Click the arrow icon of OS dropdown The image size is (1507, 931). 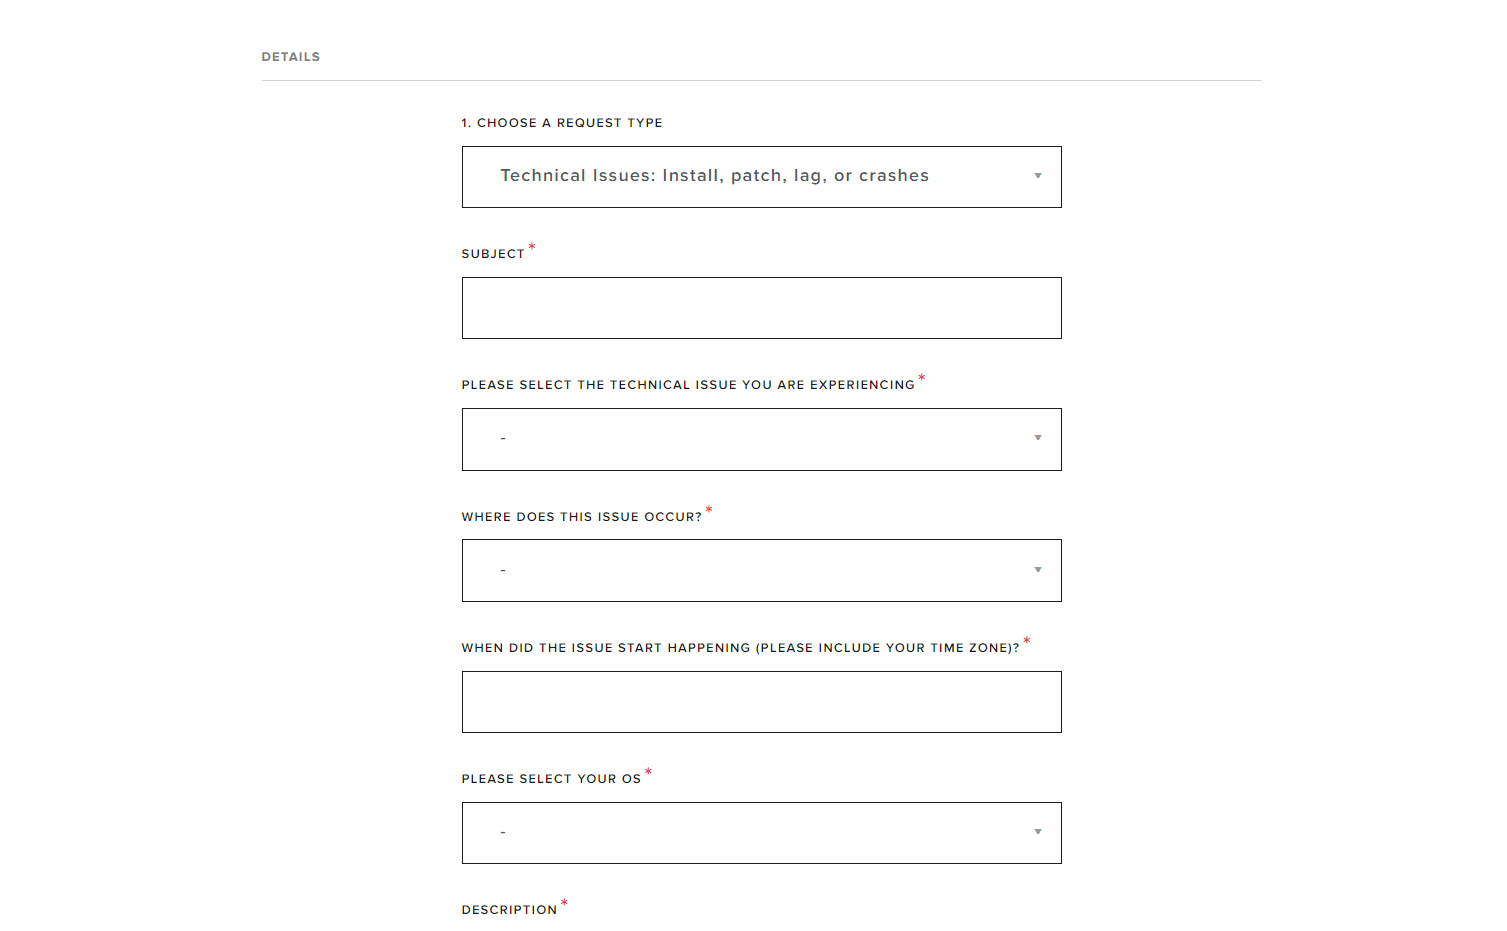pyautogui.click(x=1038, y=832)
